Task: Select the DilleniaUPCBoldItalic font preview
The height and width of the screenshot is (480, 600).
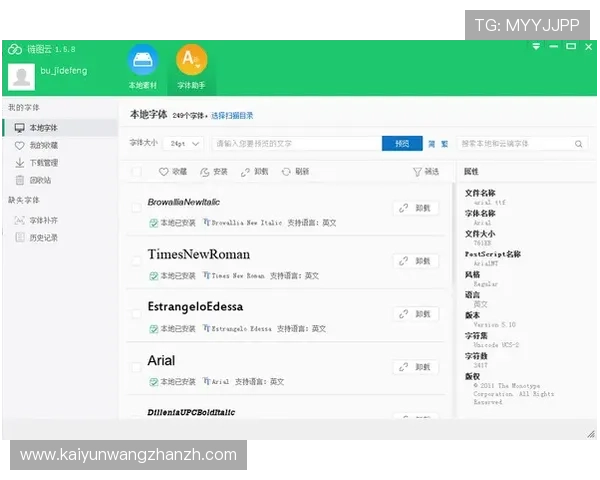Action: (191, 412)
